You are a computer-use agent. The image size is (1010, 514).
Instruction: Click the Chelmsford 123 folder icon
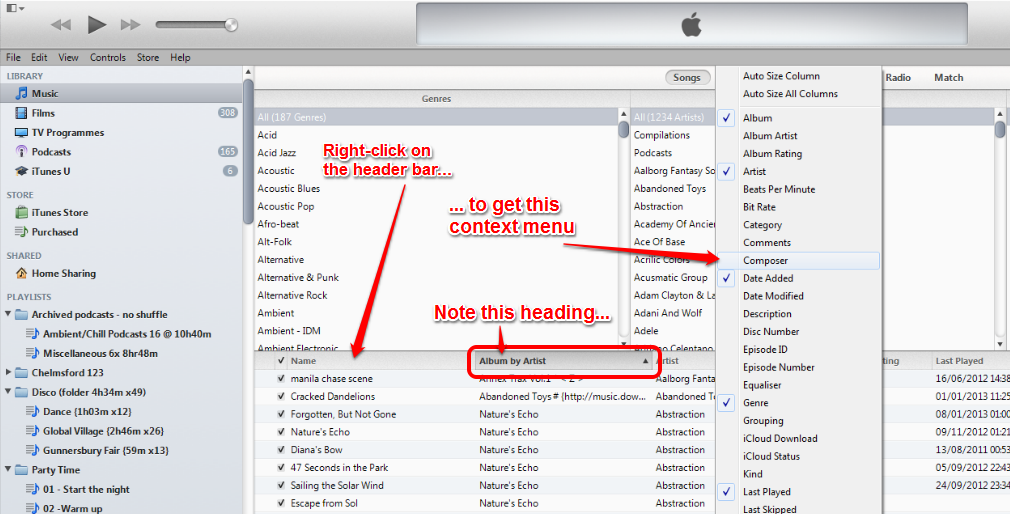21,372
